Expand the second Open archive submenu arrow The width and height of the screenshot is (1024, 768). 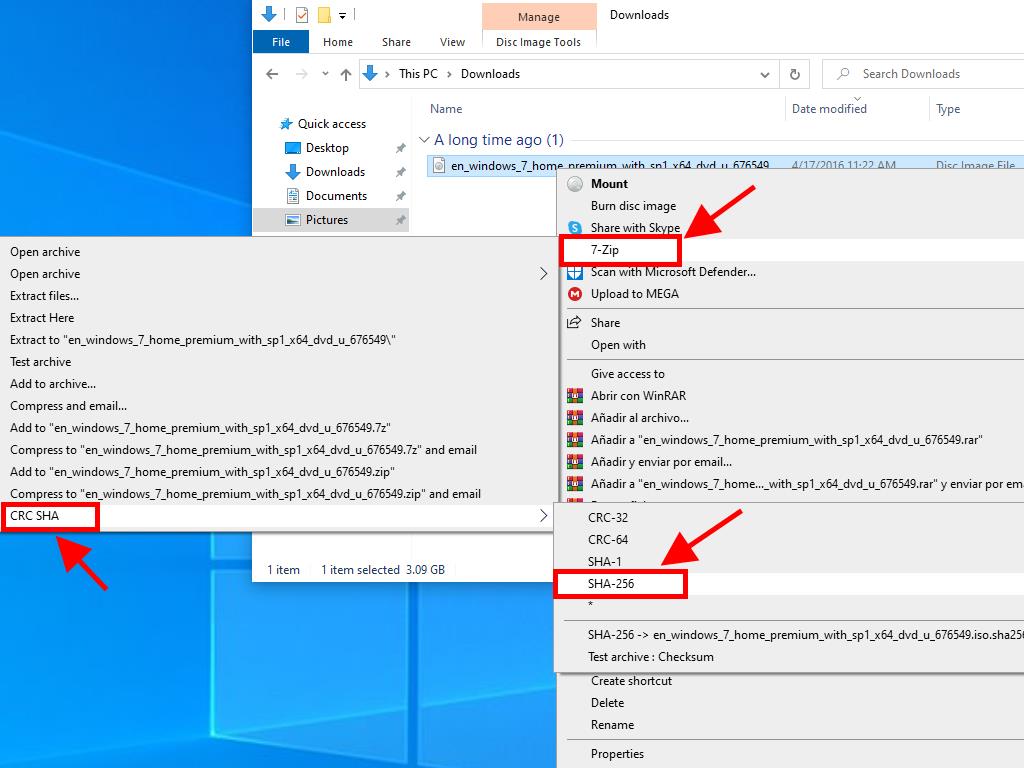[x=544, y=274]
